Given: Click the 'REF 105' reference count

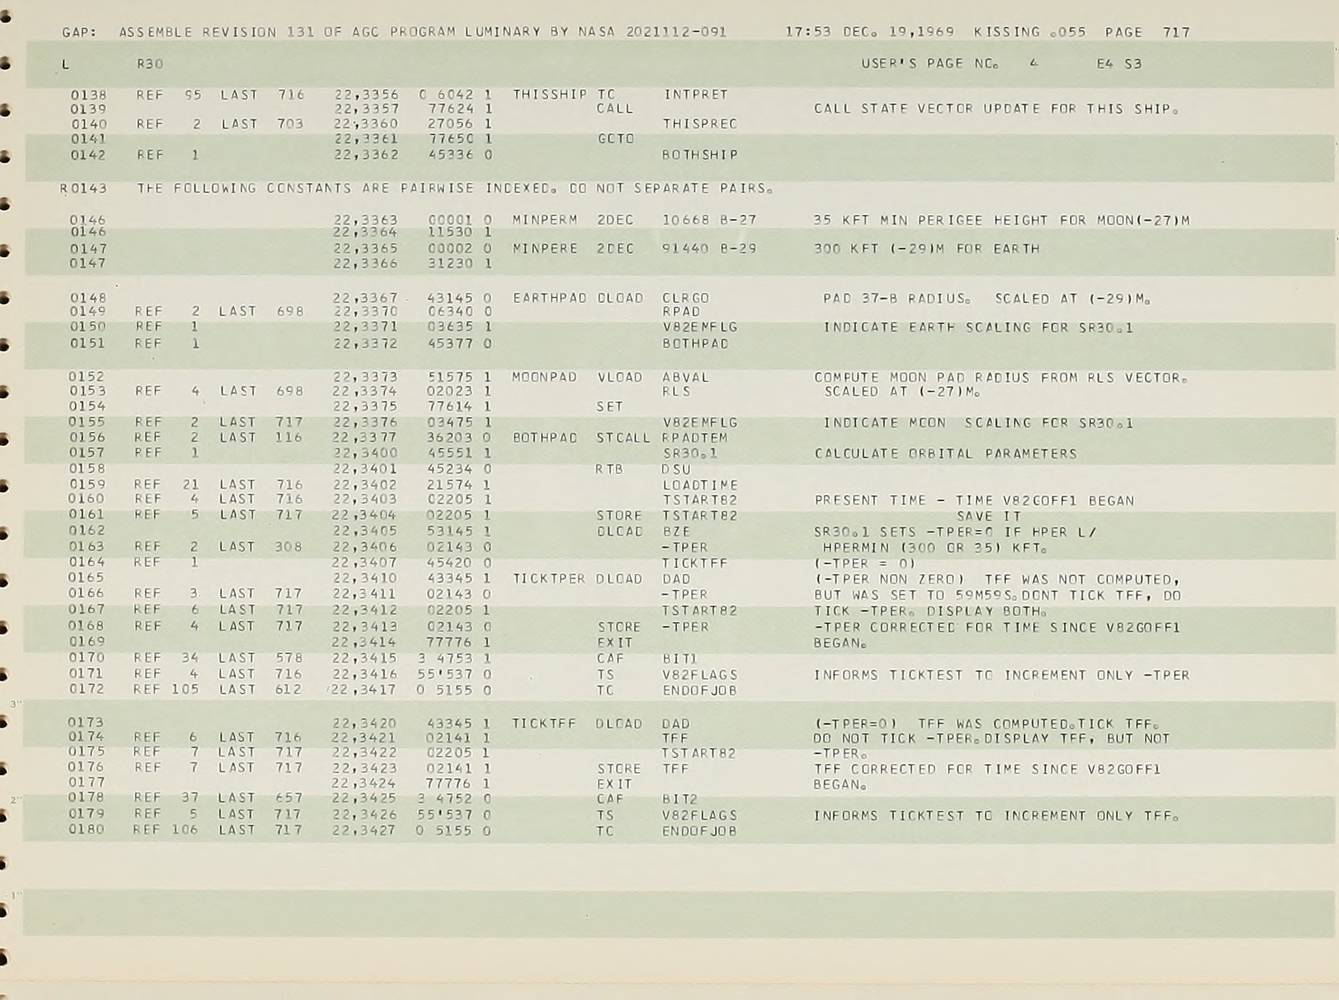Looking at the screenshot, I should point(166,689).
